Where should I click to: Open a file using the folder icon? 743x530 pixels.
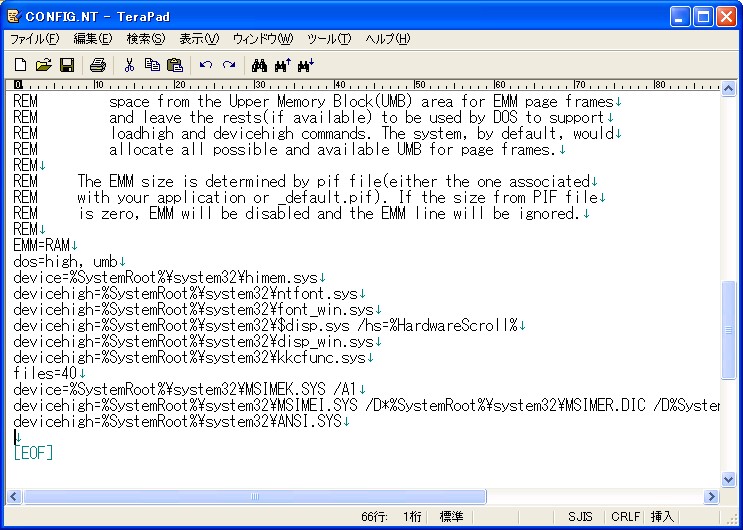click(x=44, y=65)
